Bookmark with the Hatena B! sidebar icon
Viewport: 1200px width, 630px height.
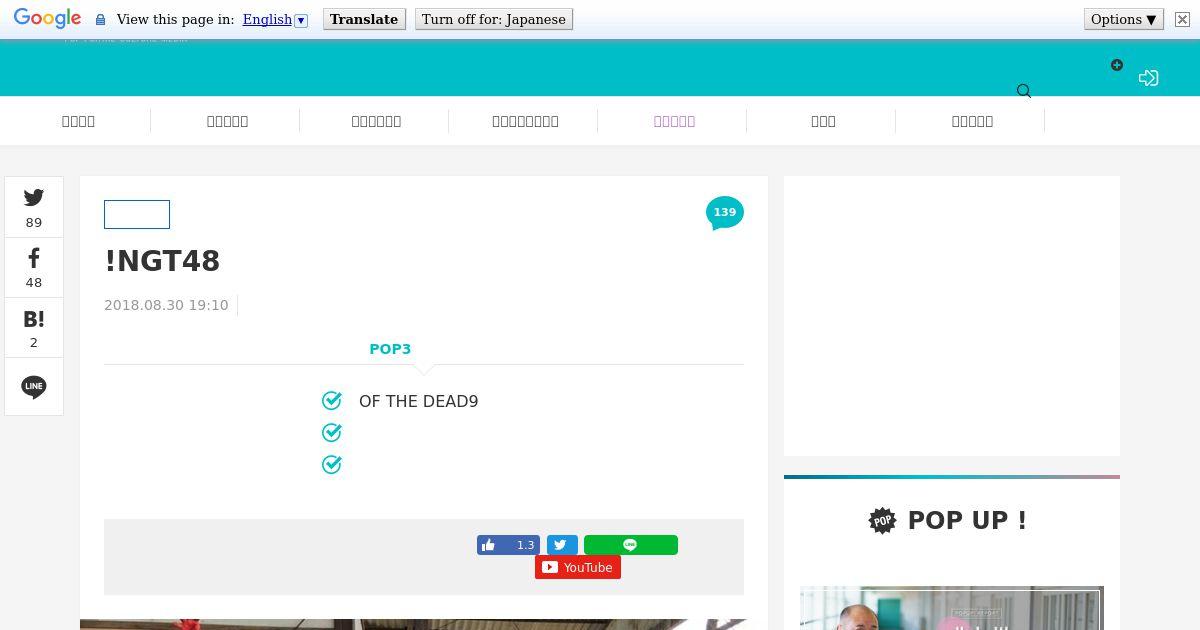click(34, 328)
